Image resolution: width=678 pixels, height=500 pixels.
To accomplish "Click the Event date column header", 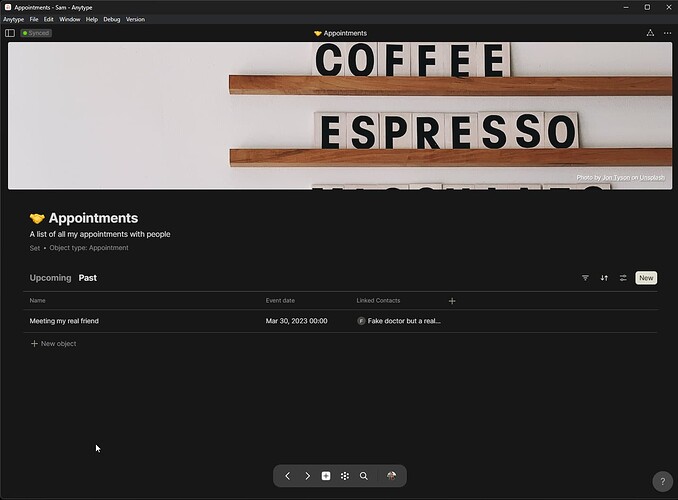I will click(x=280, y=300).
